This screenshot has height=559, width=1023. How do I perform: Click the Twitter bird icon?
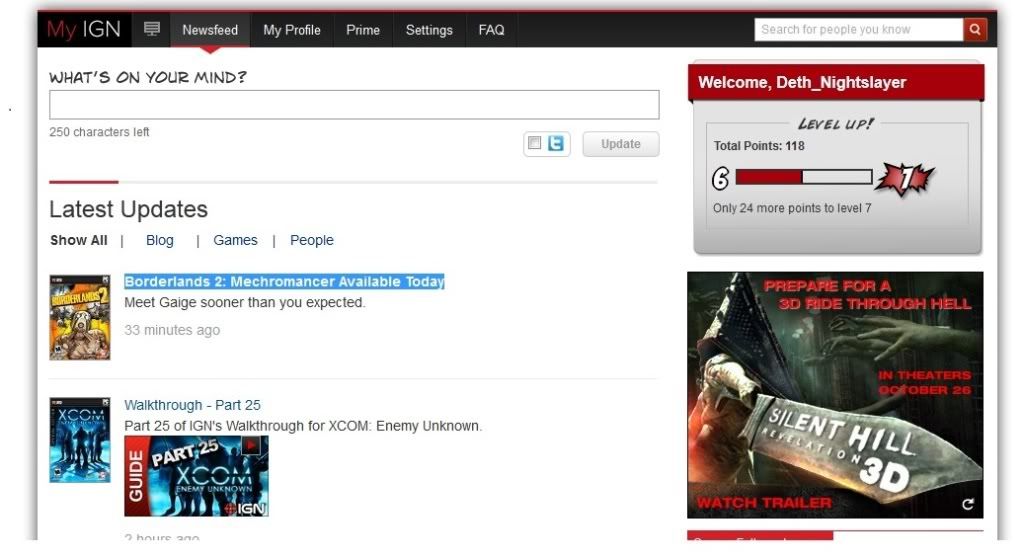pos(556,143)
